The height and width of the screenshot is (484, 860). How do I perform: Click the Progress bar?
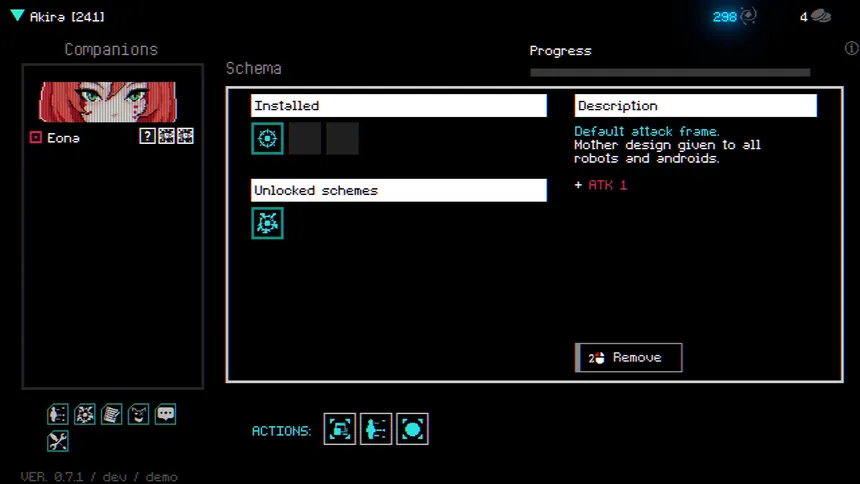tap(670, 72)
